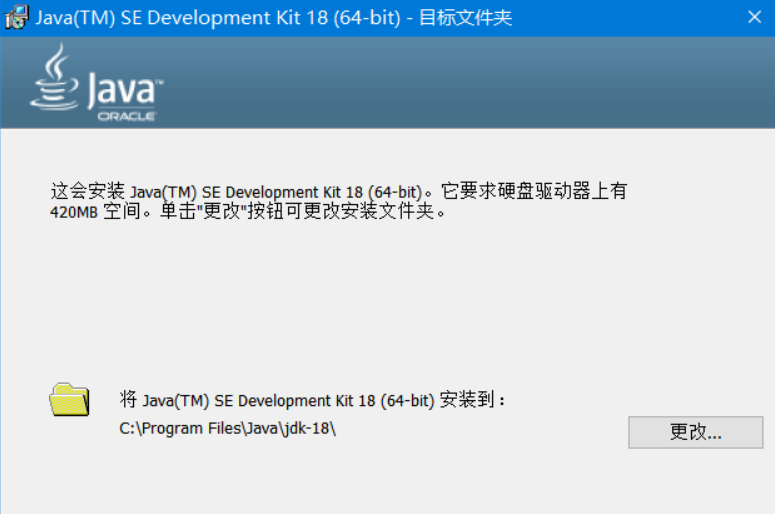Click the 更改... button
The width and height of the screenshot is (775, 514).
click(x=695, y=432)
